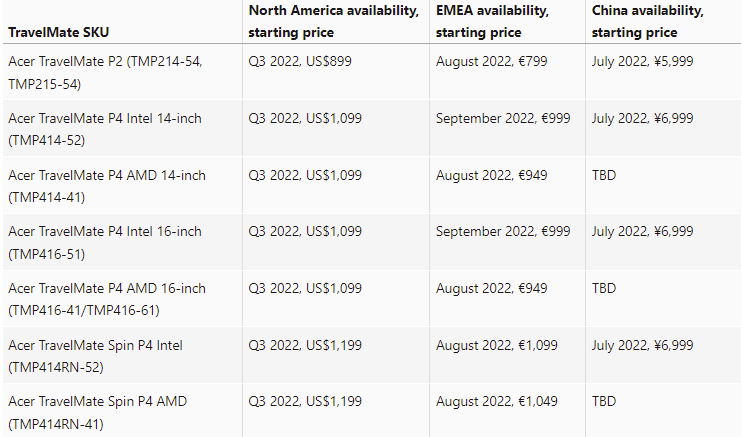Click the TravelMate SKU column header
743x437 pixels.
click(58, 32)
